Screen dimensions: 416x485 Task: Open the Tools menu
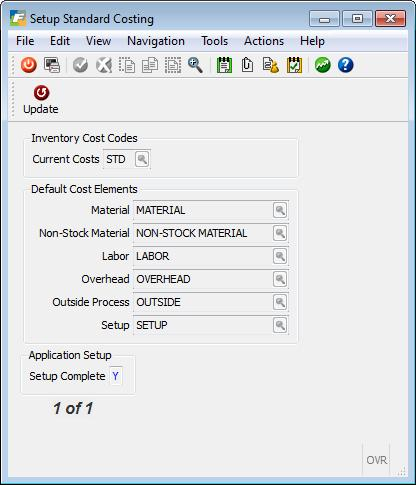[x=215, y=41]
